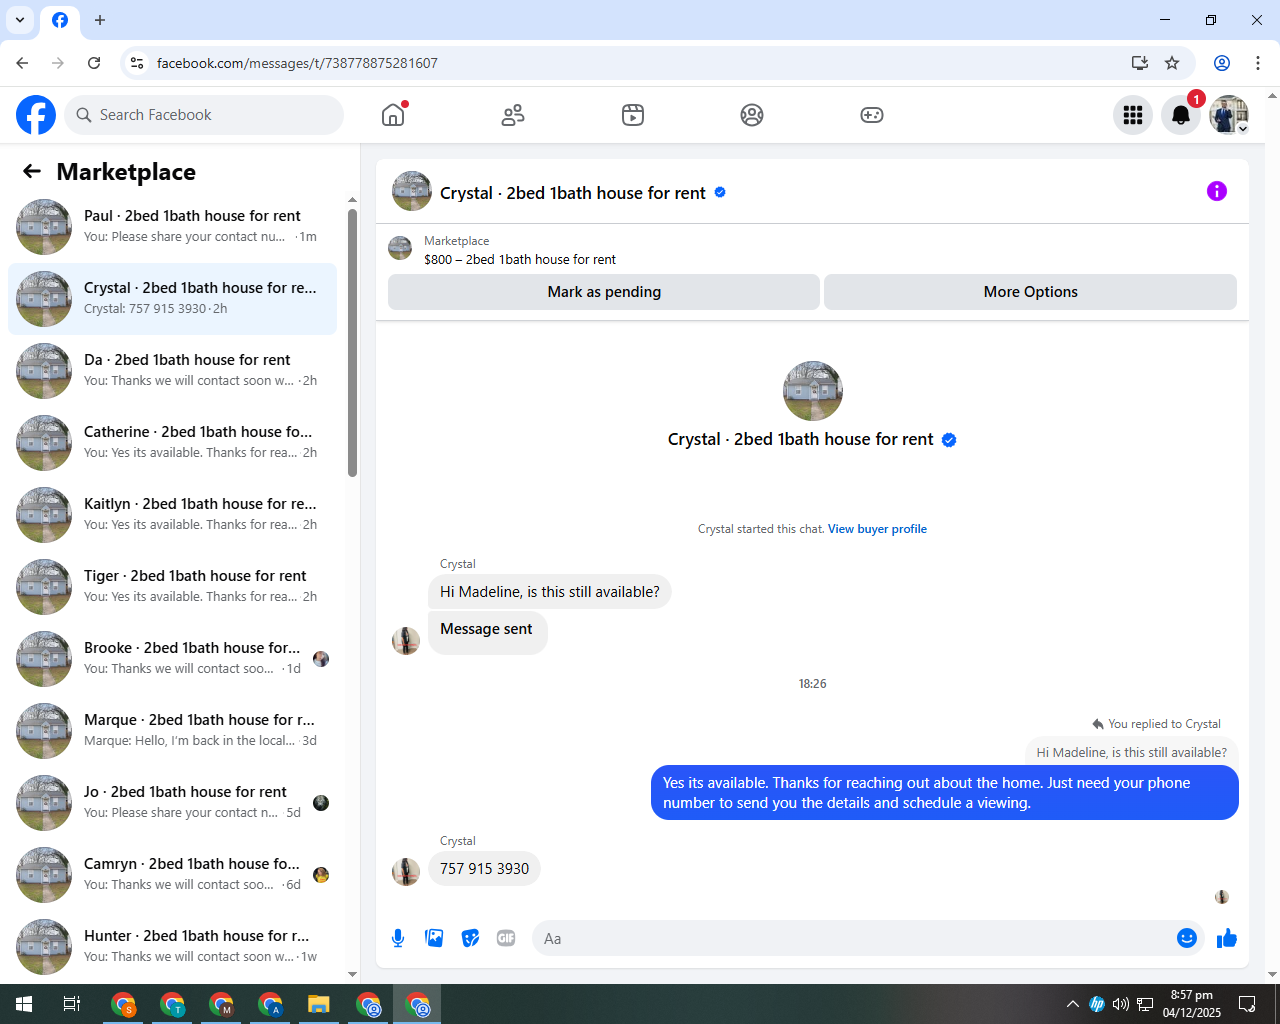Go back using Marketplace back arrow
This screenshot has height=1024, width=1280.
pyautogui.click(x=32, y=171)
